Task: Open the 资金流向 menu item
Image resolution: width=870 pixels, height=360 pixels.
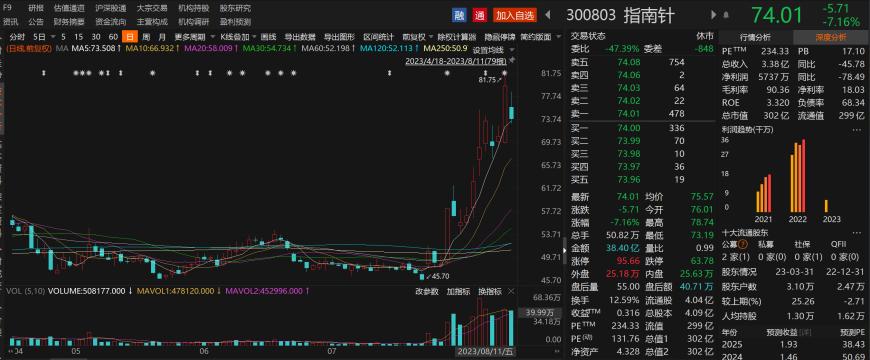Action: pyautogui.click(x=110, y=22)
